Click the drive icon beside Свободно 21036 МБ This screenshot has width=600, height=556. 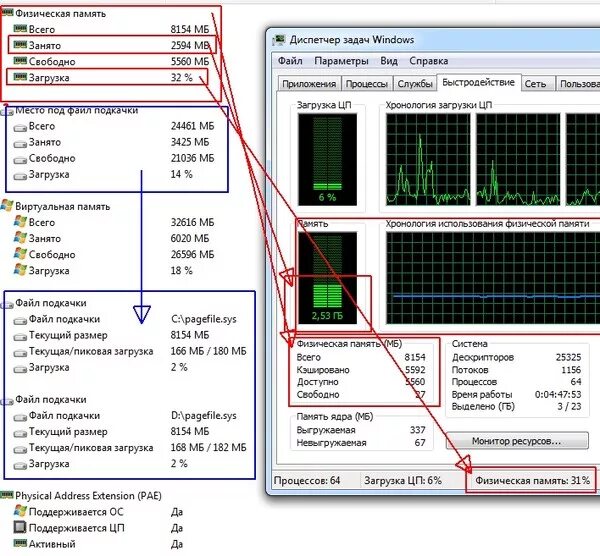20,160
